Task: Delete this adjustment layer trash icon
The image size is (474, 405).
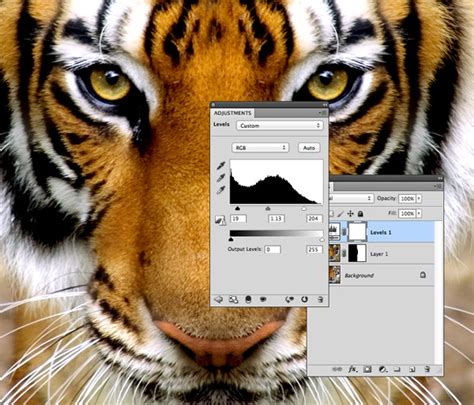Action: coord(320,300)
